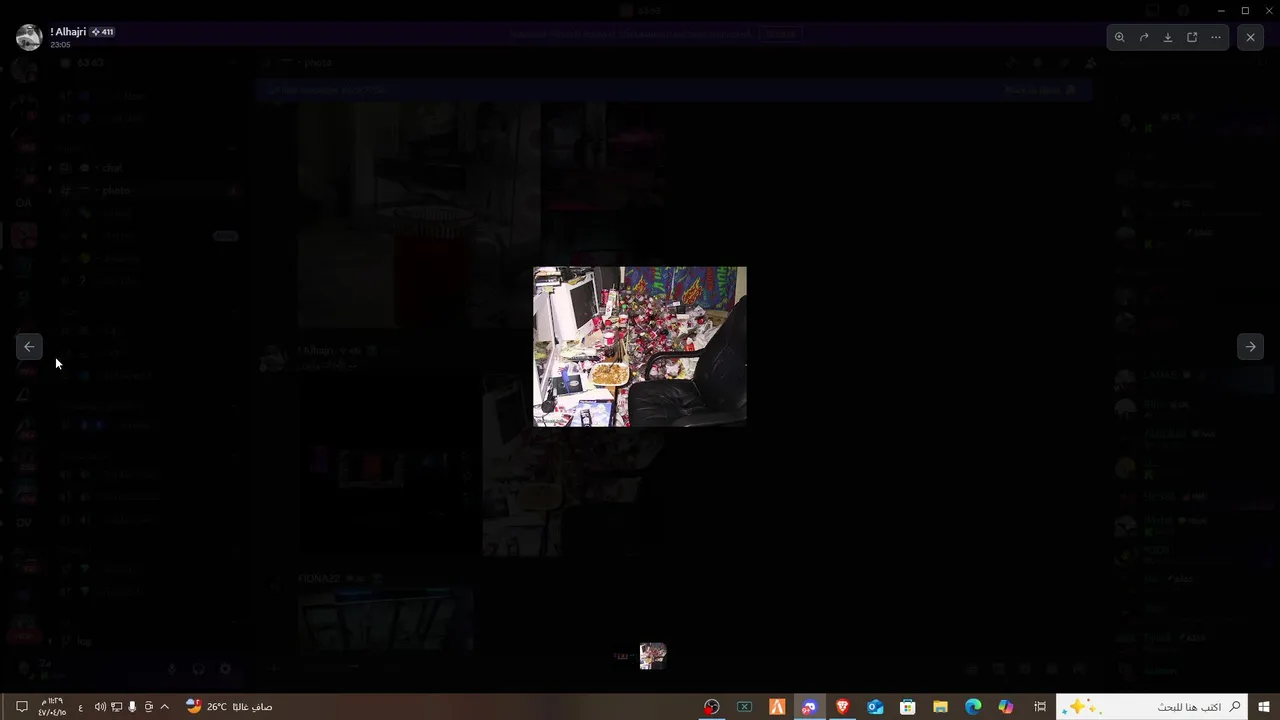The width and height of the screenshot is (1280, 720).
Task: Click the Discord taskbar icon with 9+ badge
Action: [x=809, y=707]
